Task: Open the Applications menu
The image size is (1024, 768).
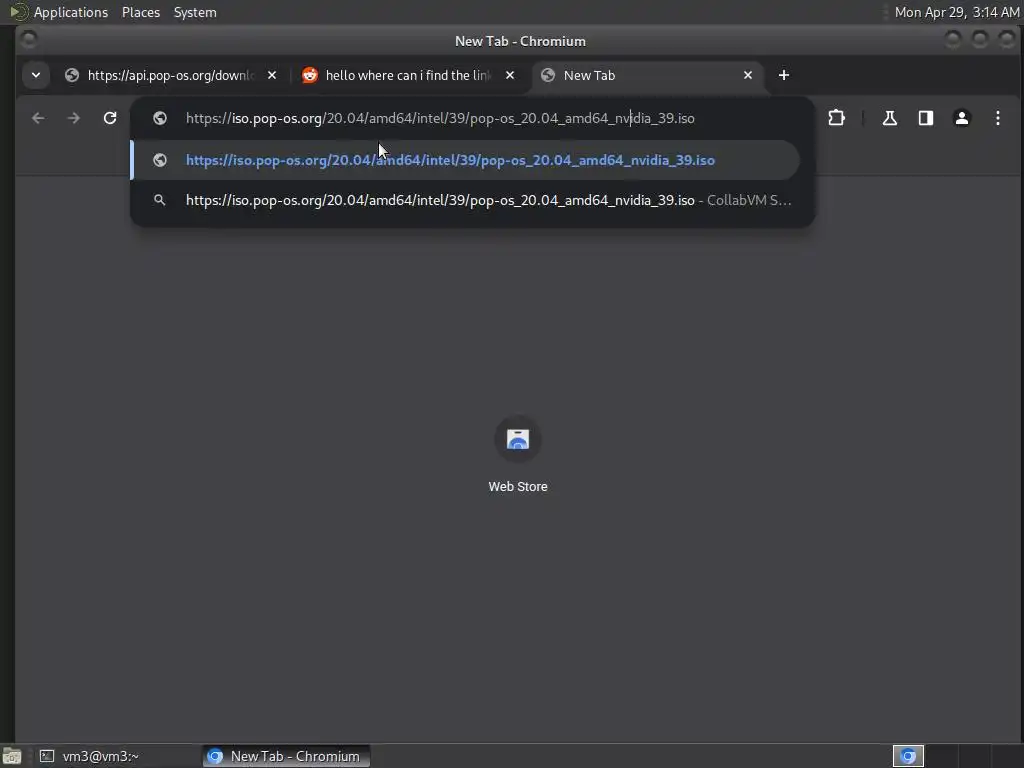Action: [x=71, y=12]
